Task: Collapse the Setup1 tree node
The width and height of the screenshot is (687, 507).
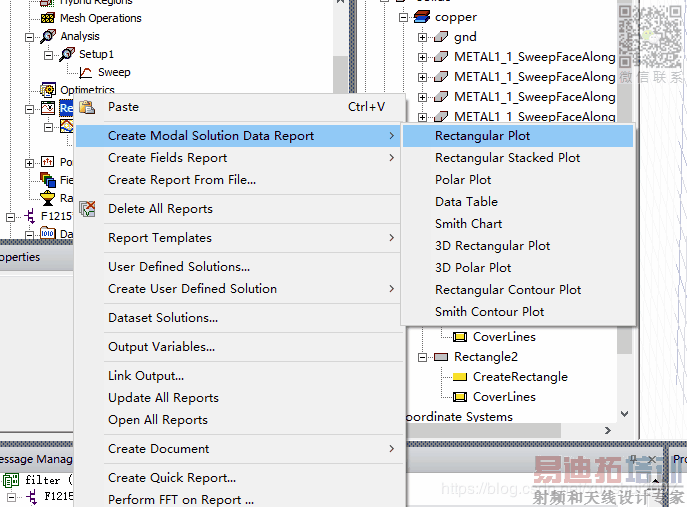Action: point(48,55)
